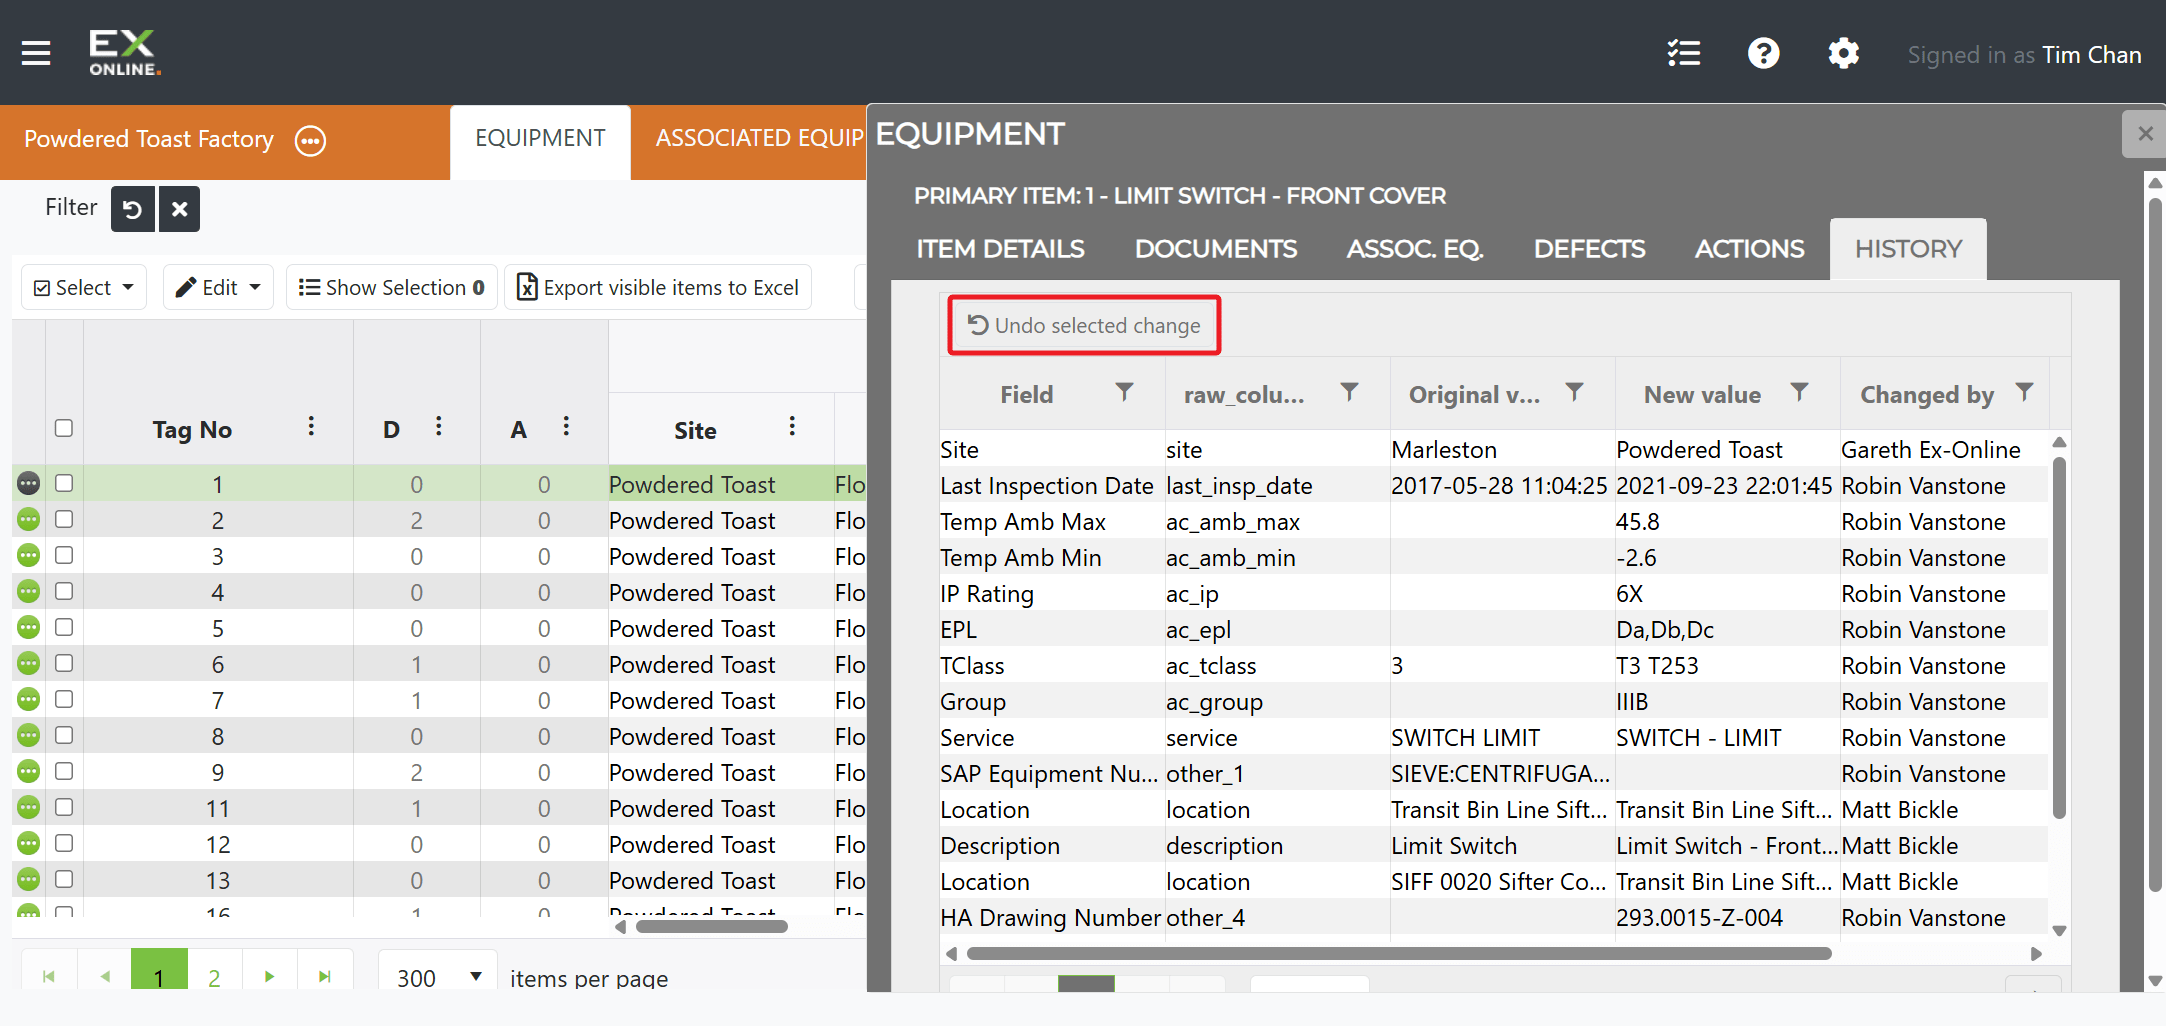Open the help question mark icon
Image resolution: width=2166 pixels, height=1026 pixels.
pyautogui.click(x=1764, y=53)
